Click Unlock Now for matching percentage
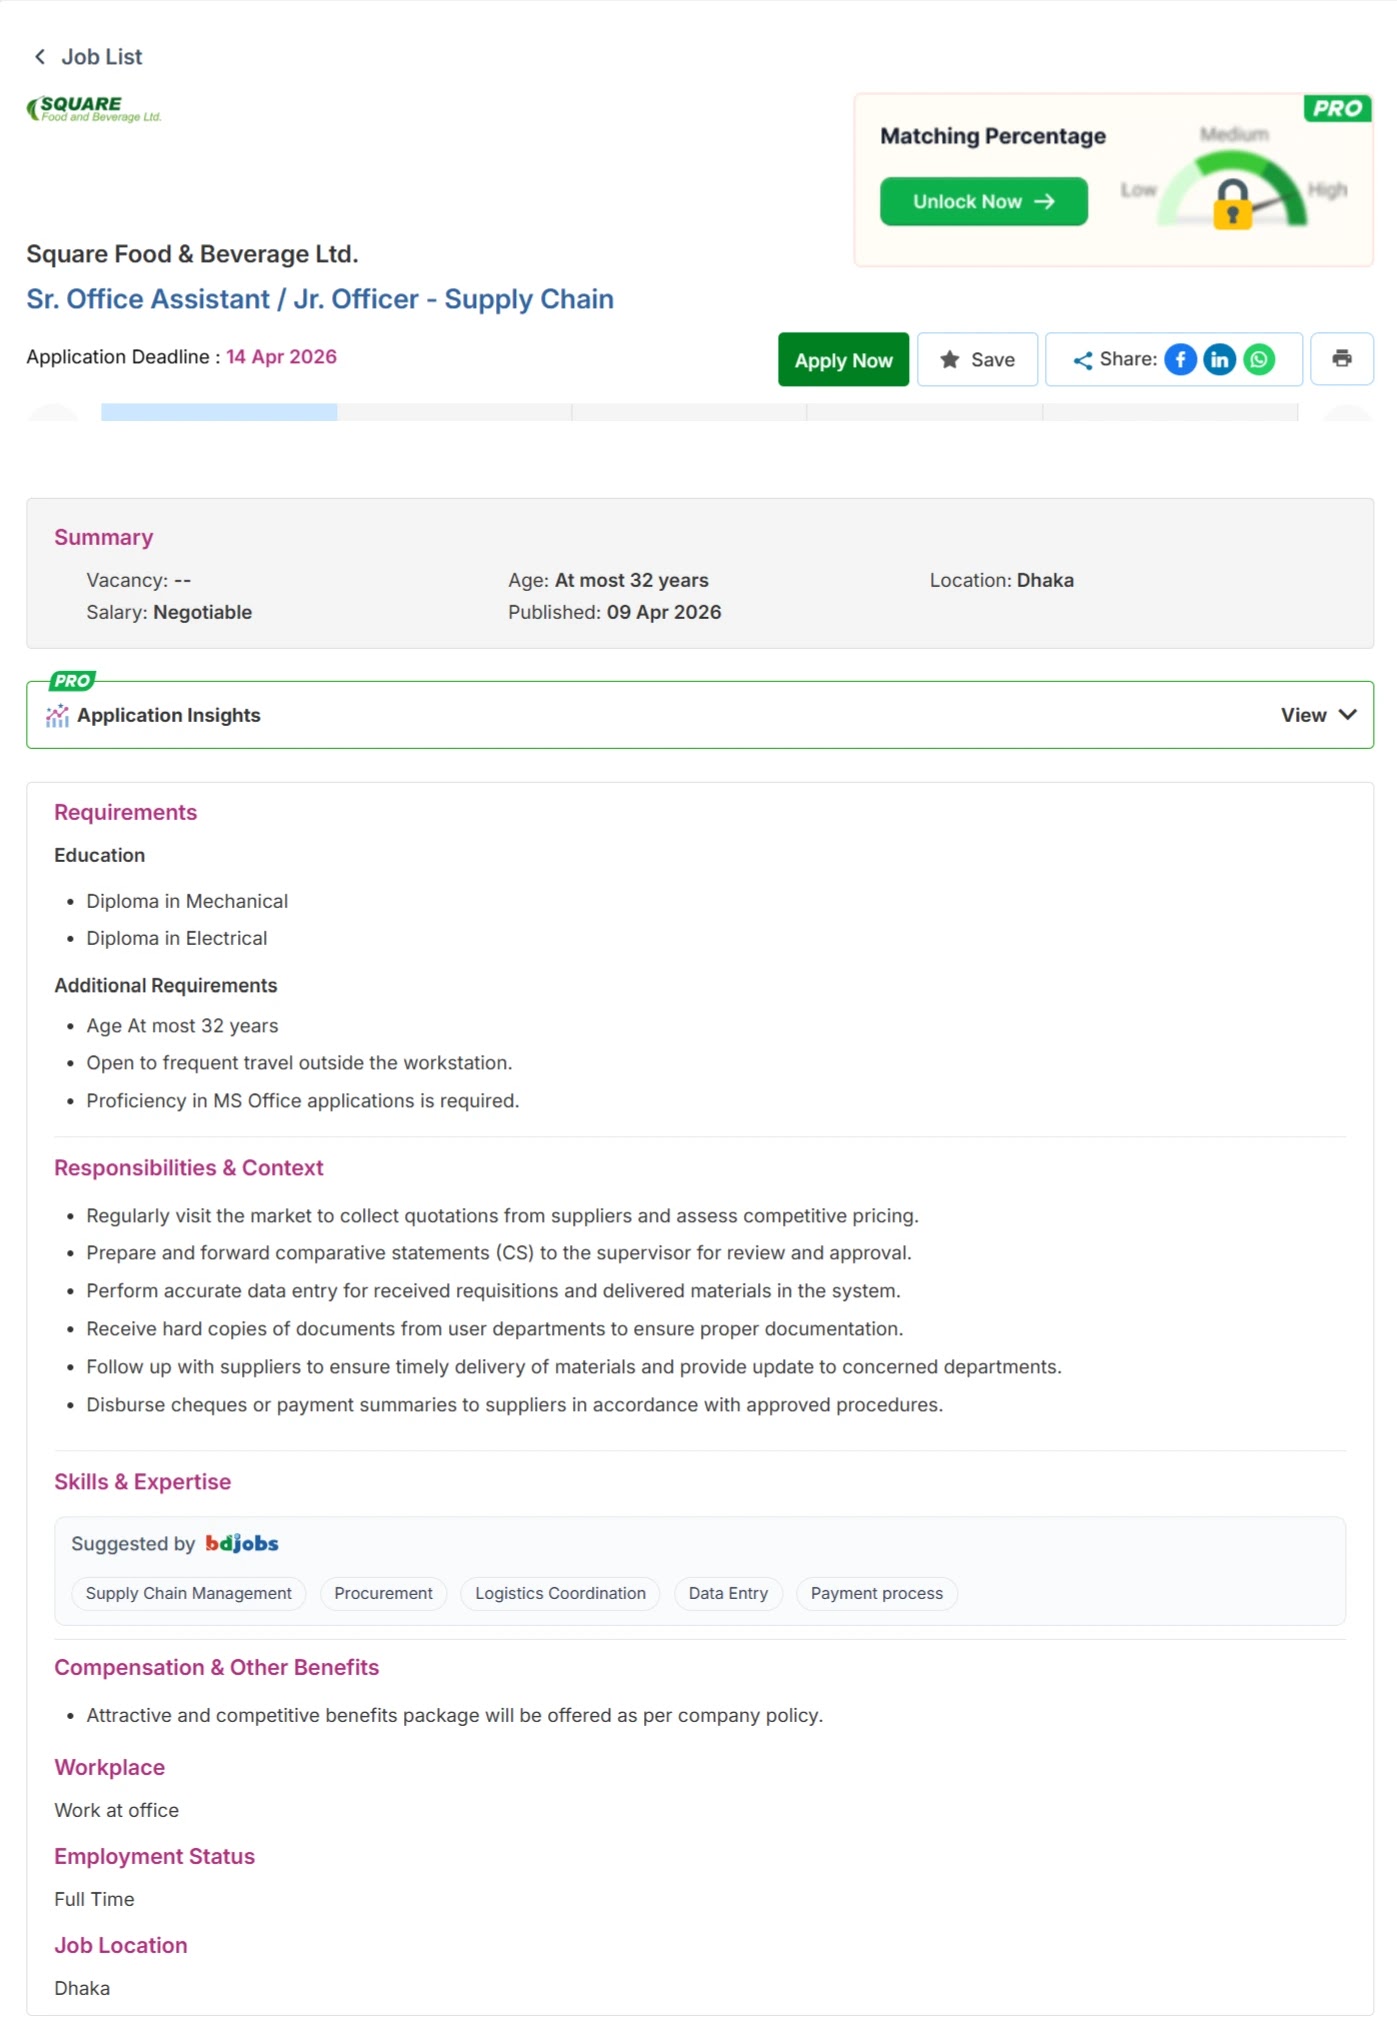 pos(983,202)
